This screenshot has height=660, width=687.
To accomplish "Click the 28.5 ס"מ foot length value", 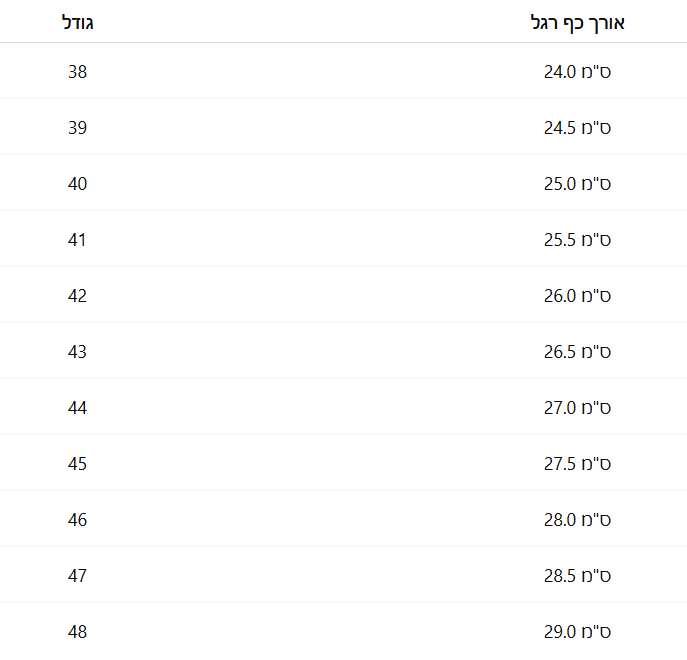I will pos(577,575).
